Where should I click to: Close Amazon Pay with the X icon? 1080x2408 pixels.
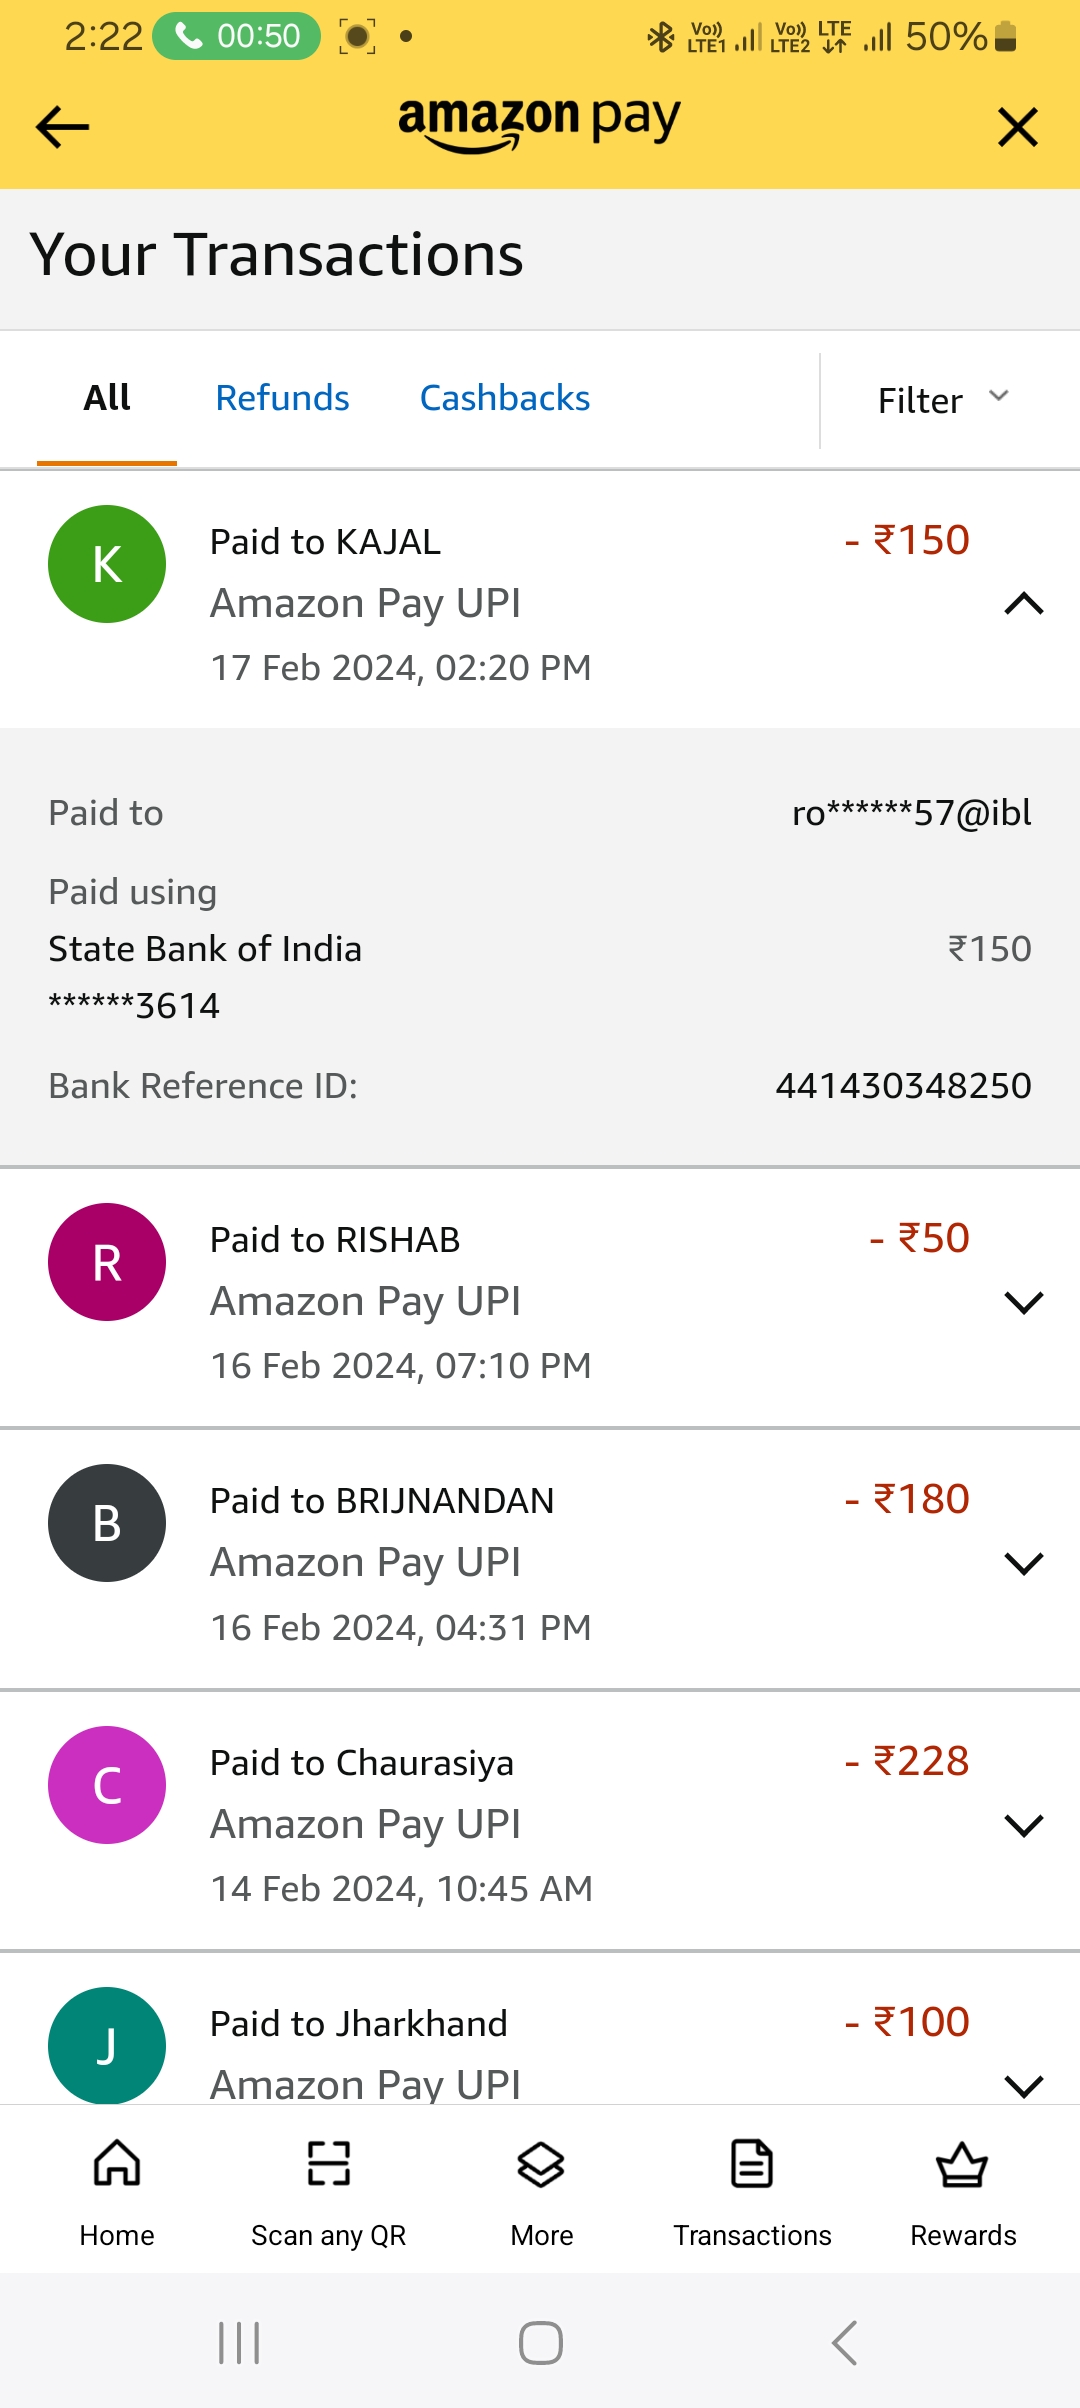click(x=1017, y=128)
